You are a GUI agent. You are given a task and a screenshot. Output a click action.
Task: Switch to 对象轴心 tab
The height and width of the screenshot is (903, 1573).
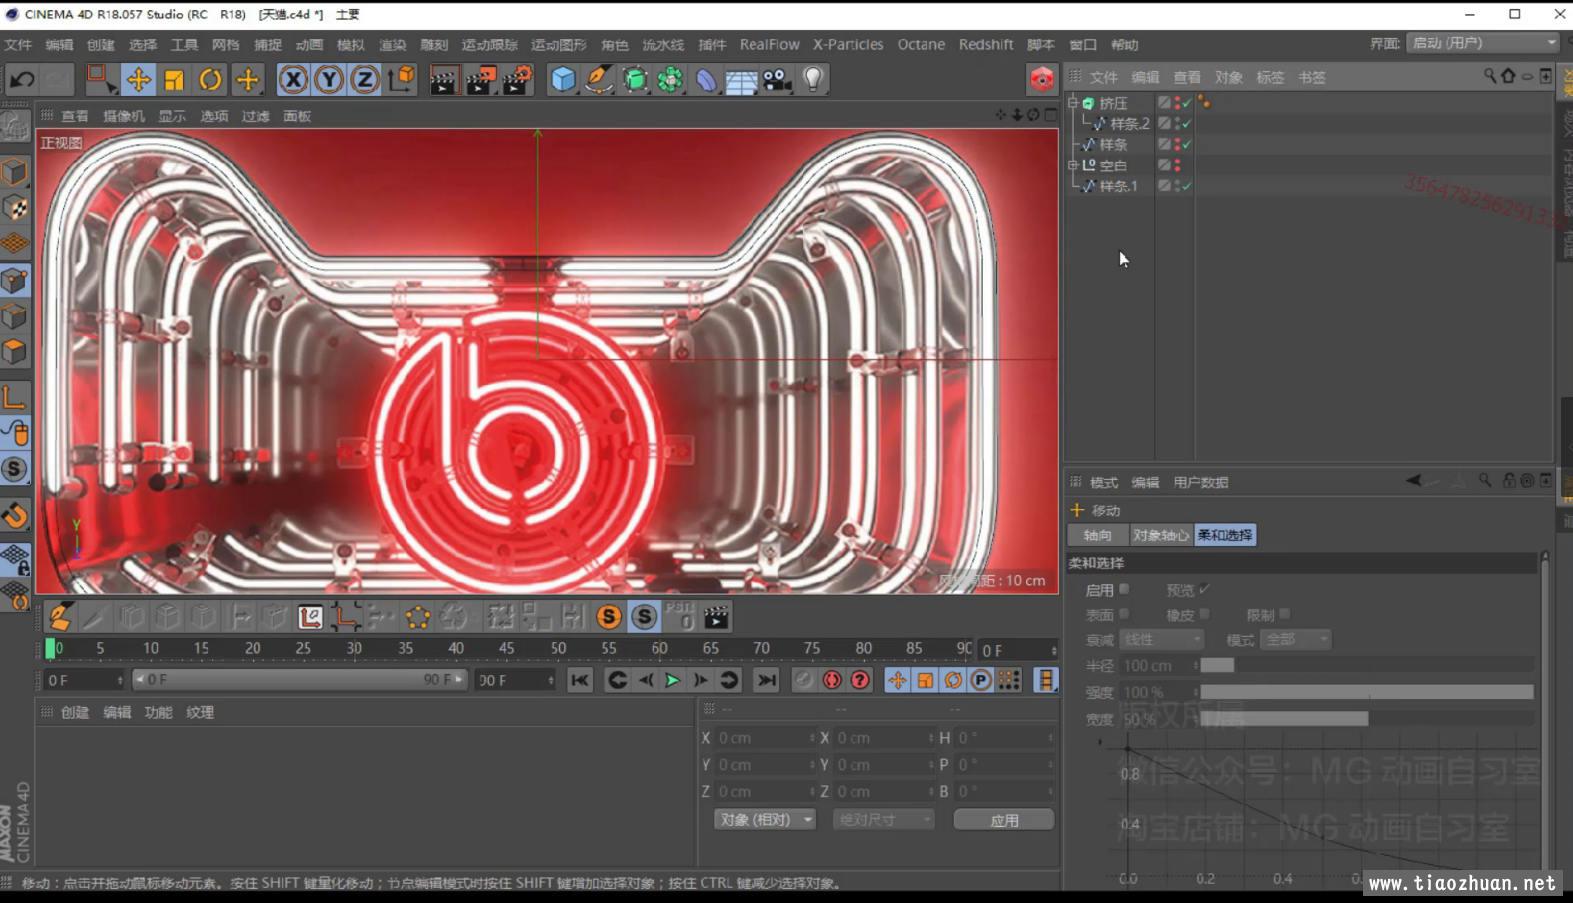[x=1161, y=535]
